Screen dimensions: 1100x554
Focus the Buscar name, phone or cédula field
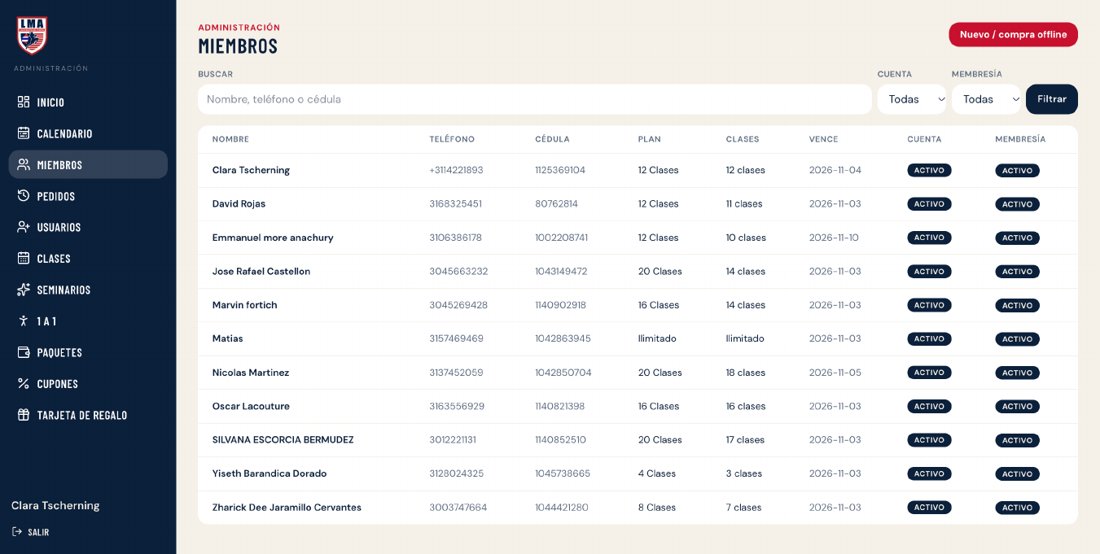coord(535,99)
